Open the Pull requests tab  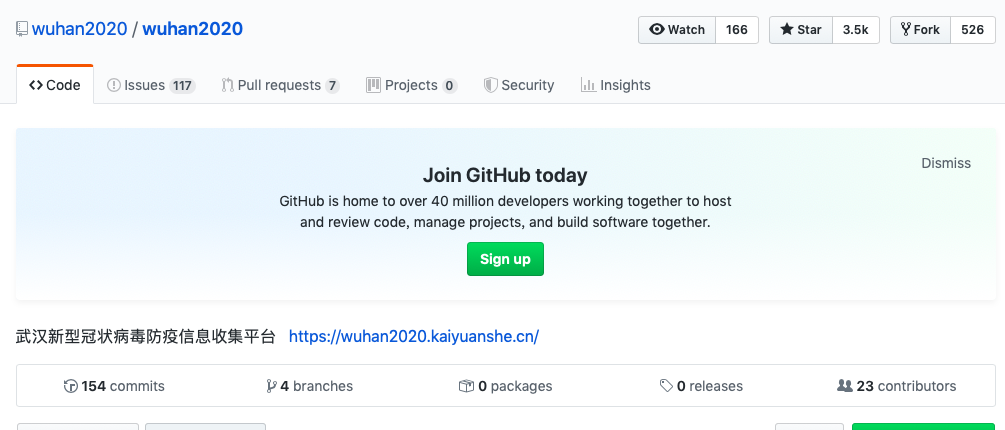click(x=280, y=85)
